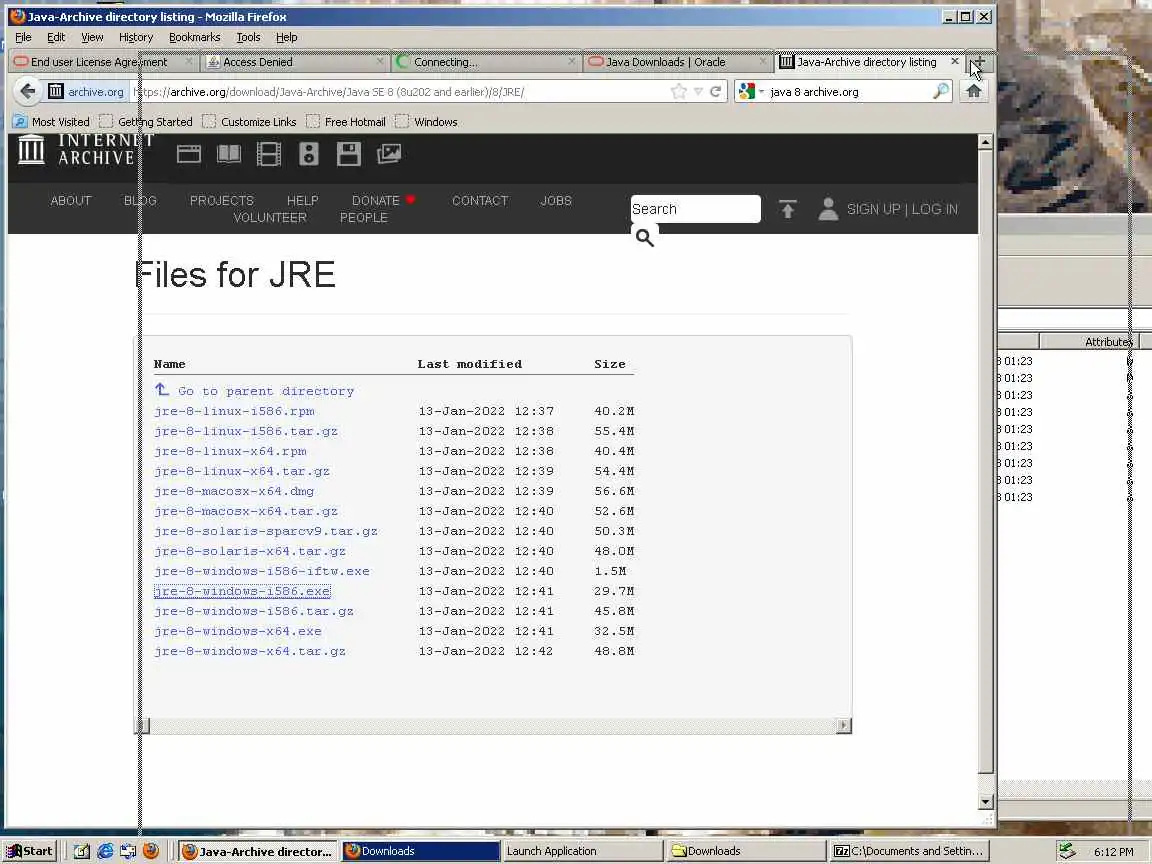Download jre-8-windows-i586.exe
1152x864 pixels.
[x=242, y=591]
